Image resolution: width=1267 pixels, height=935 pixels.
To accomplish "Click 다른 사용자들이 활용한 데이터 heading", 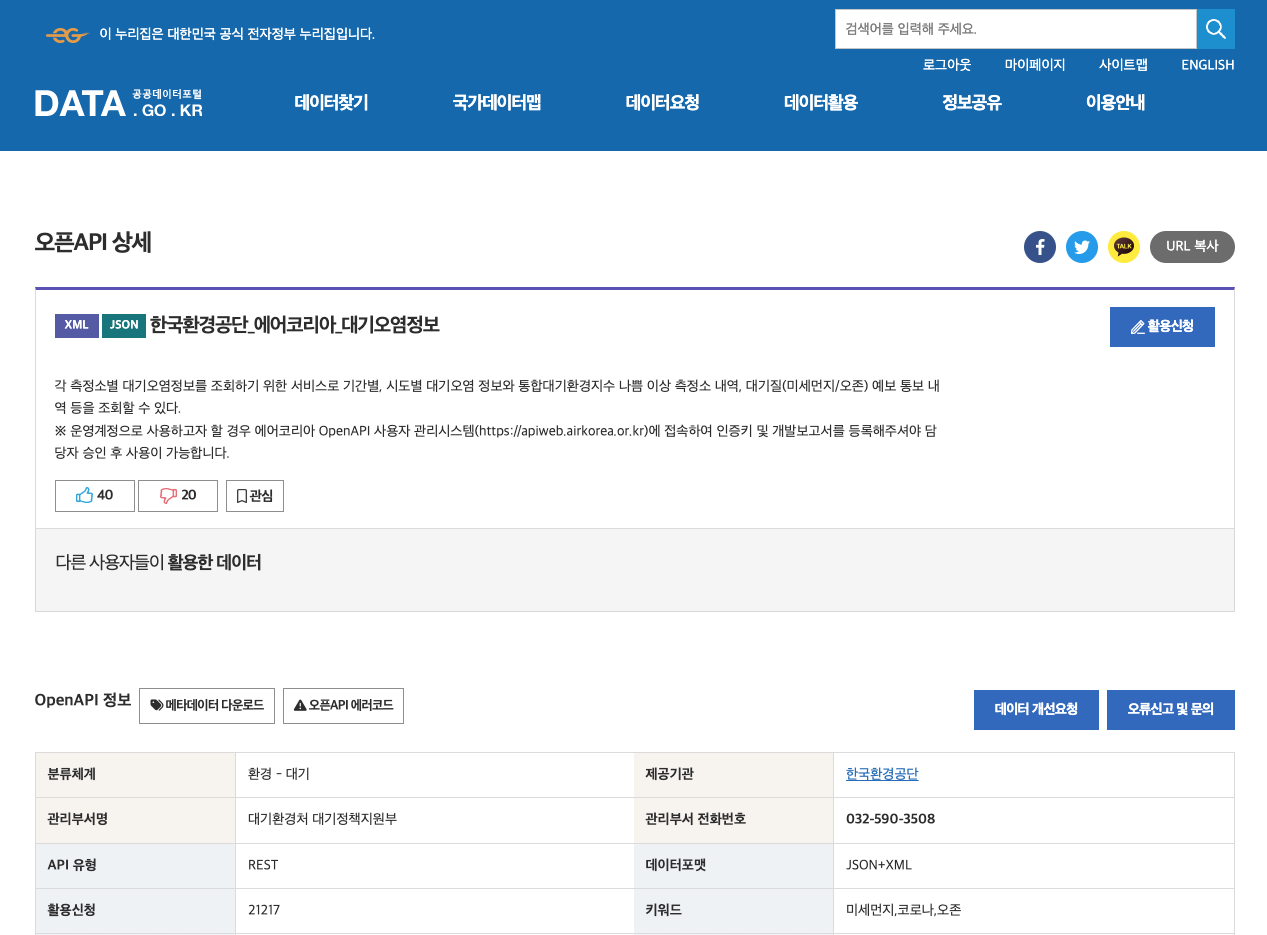I will (x=158, y=562).
